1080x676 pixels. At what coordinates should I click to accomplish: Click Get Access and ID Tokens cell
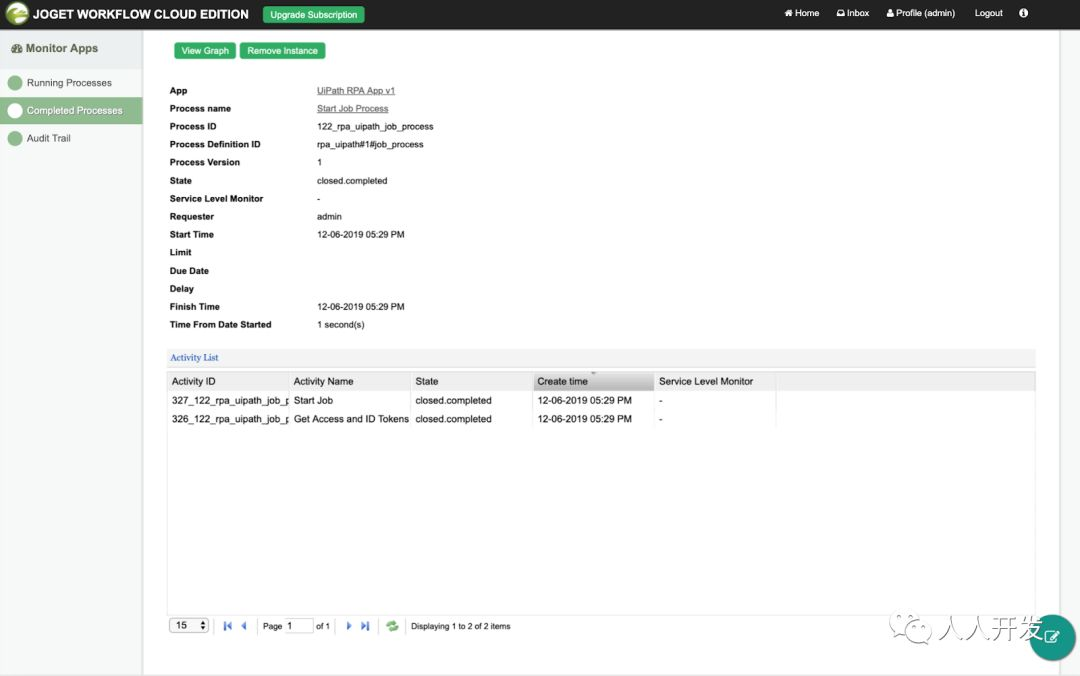click(x=351, y=419)
